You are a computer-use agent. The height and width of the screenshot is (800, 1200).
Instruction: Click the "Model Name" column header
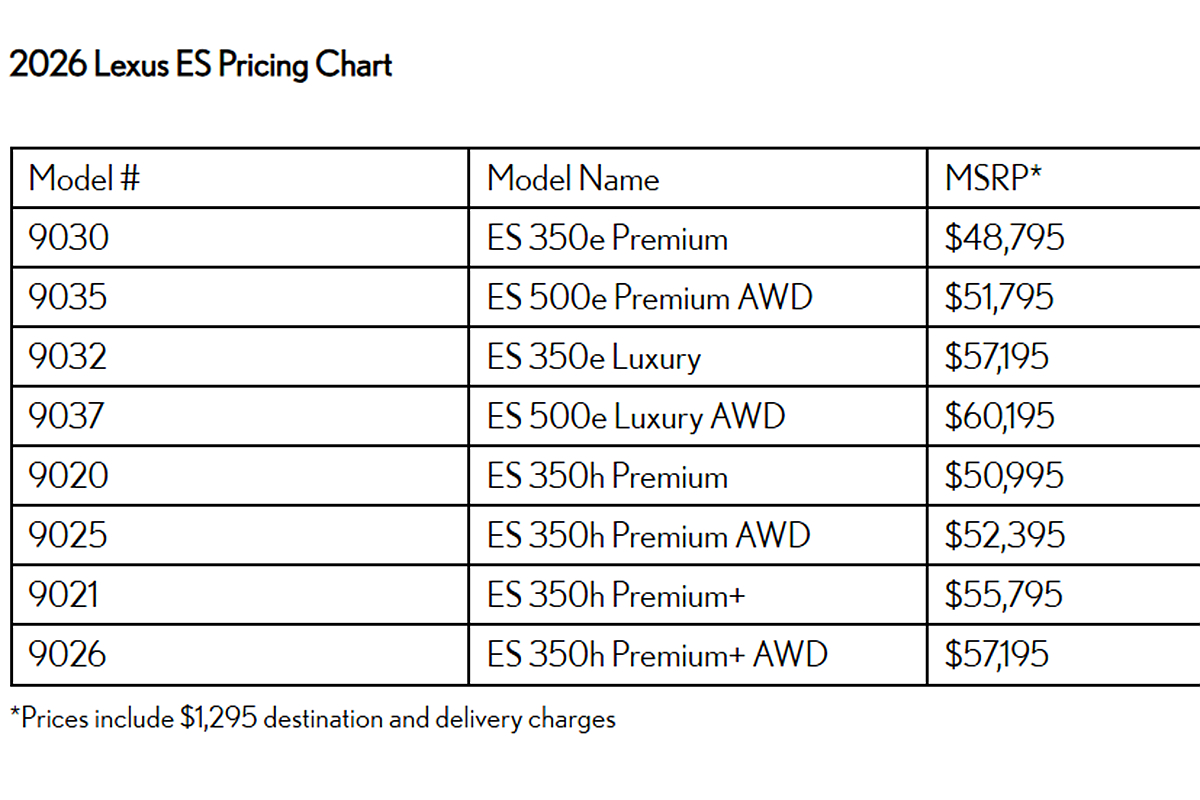573,179
